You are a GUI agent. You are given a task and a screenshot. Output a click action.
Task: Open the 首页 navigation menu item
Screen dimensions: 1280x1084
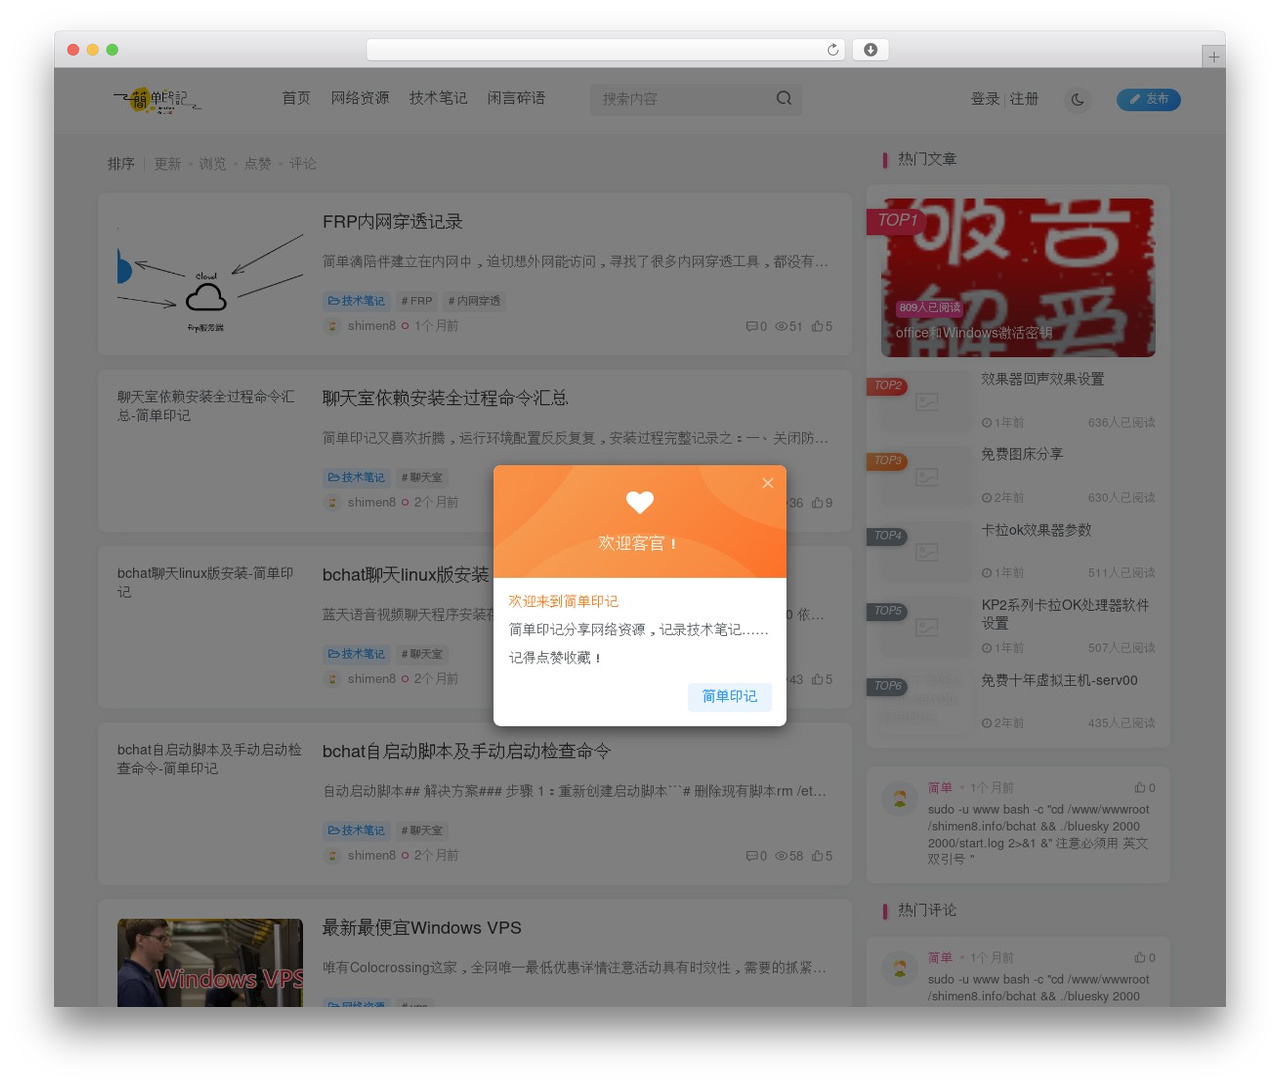pos(296,98)
